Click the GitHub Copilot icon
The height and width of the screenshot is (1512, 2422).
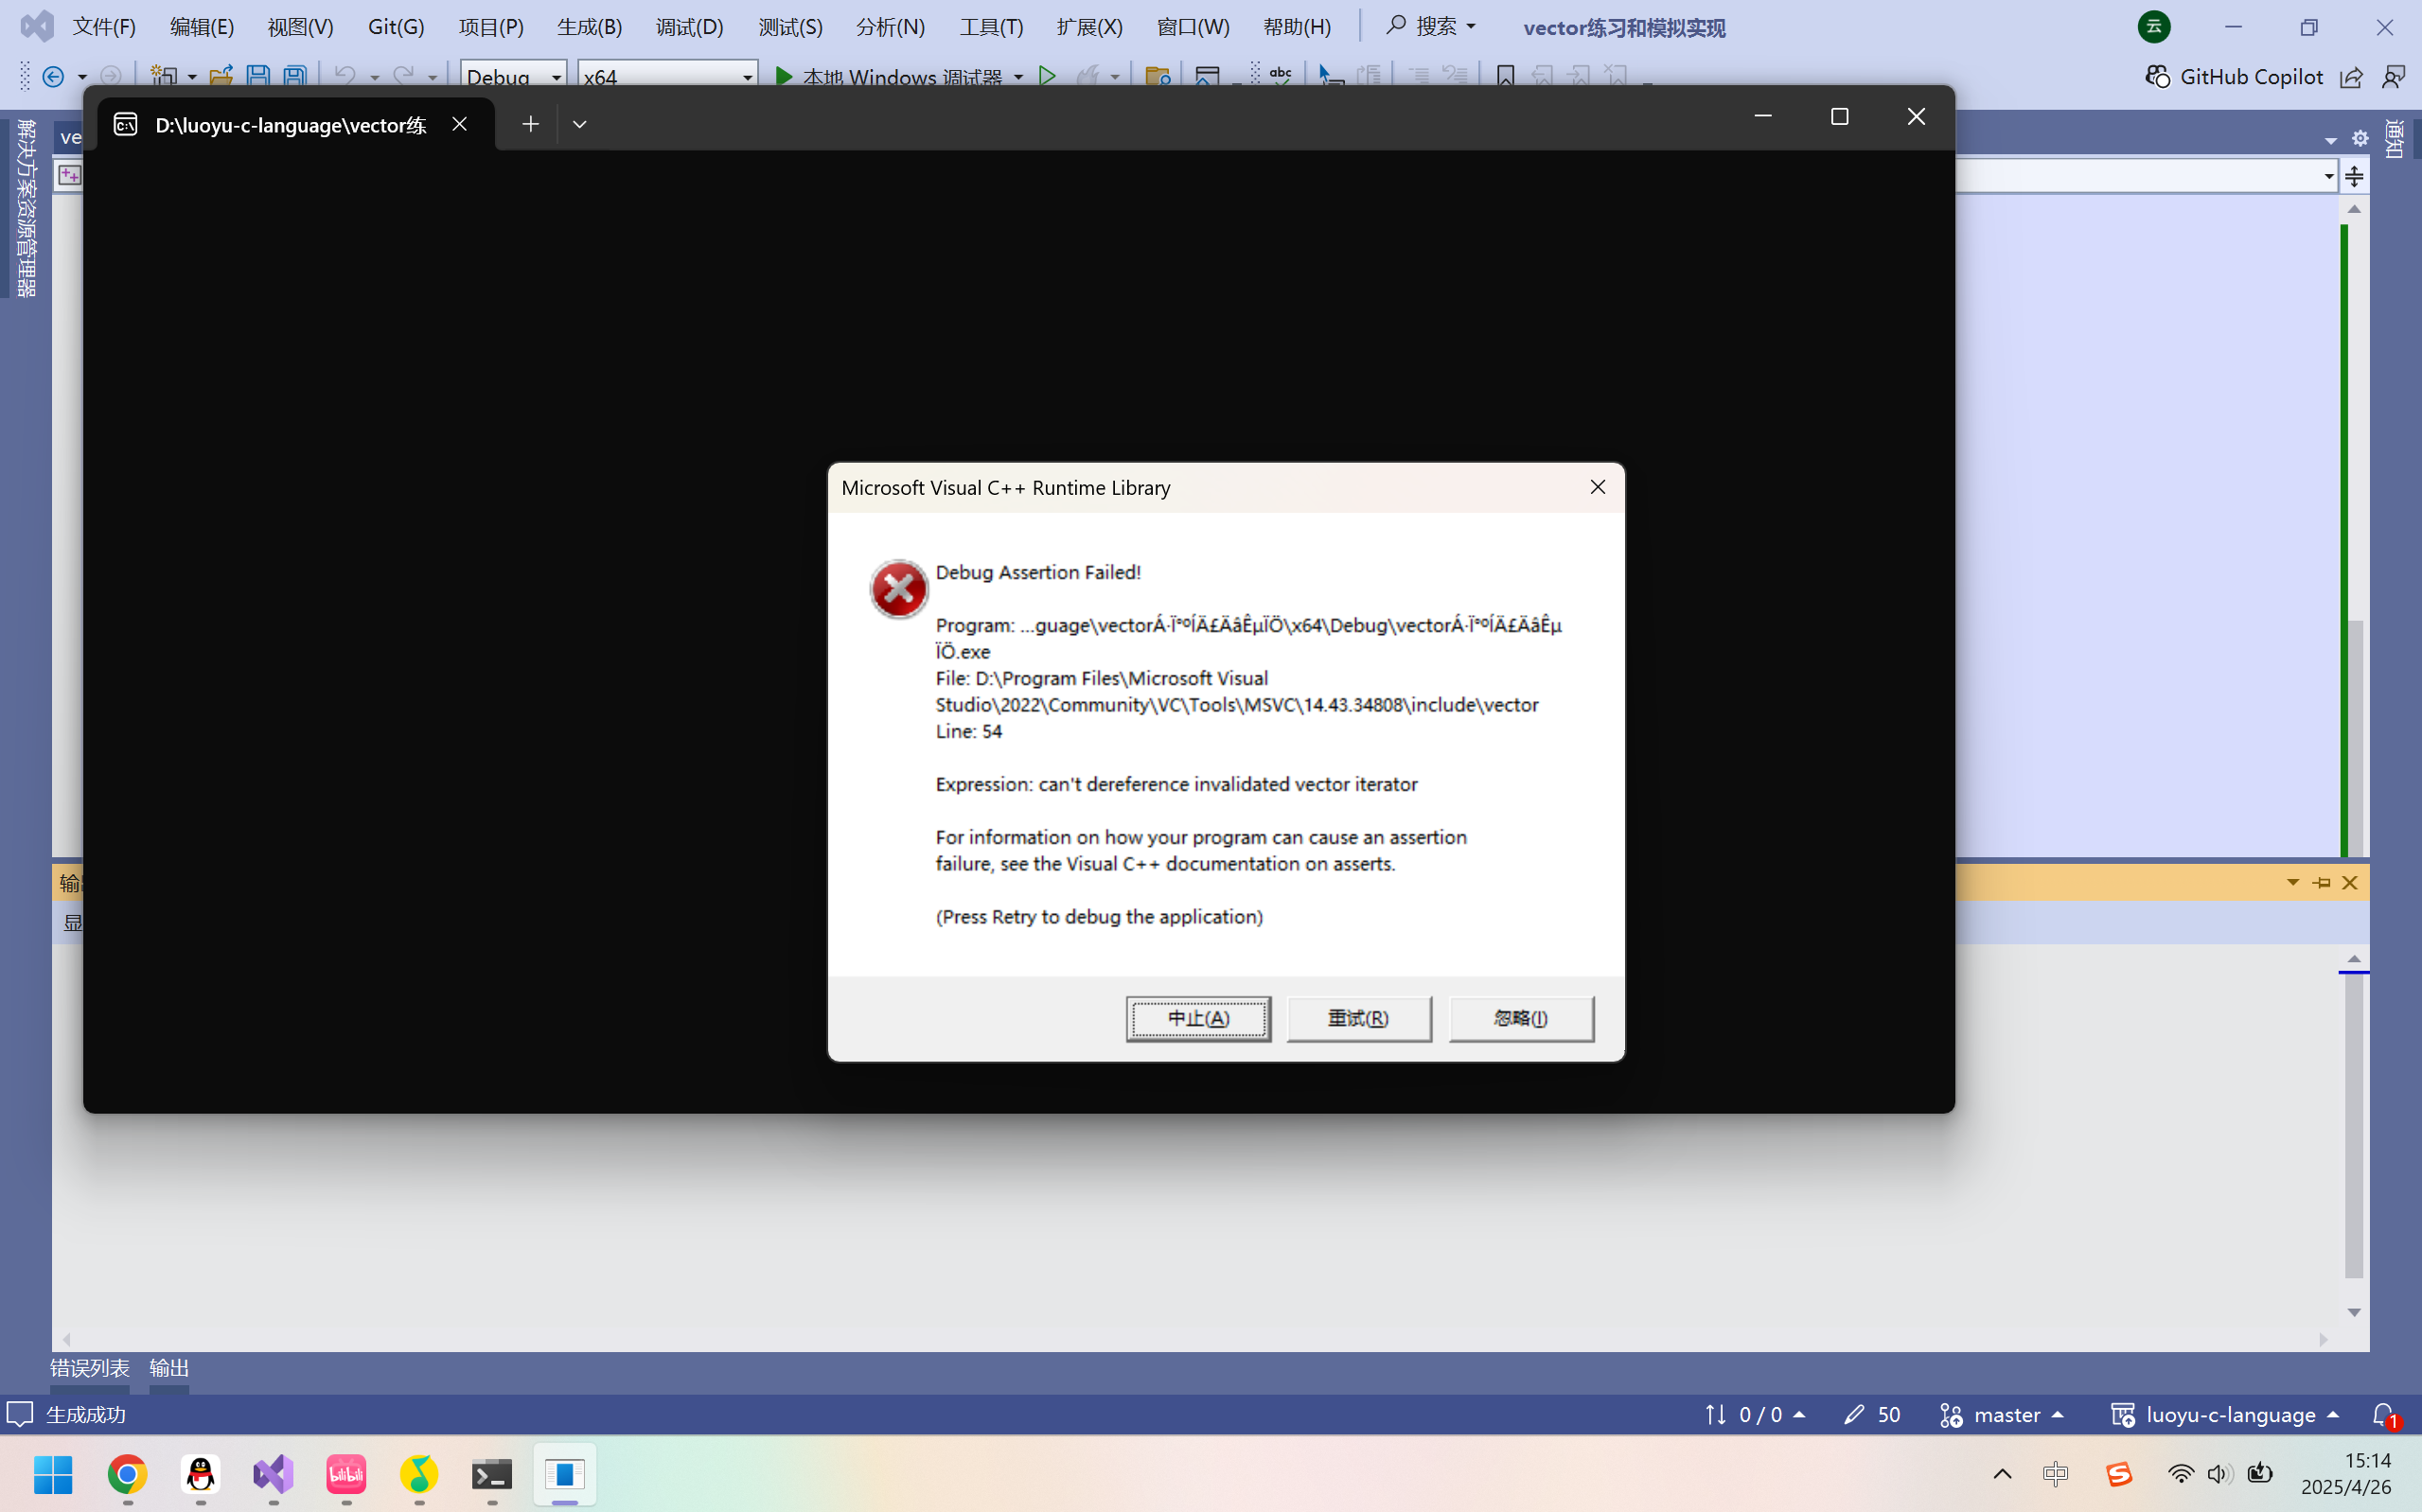coord(2158,77)
